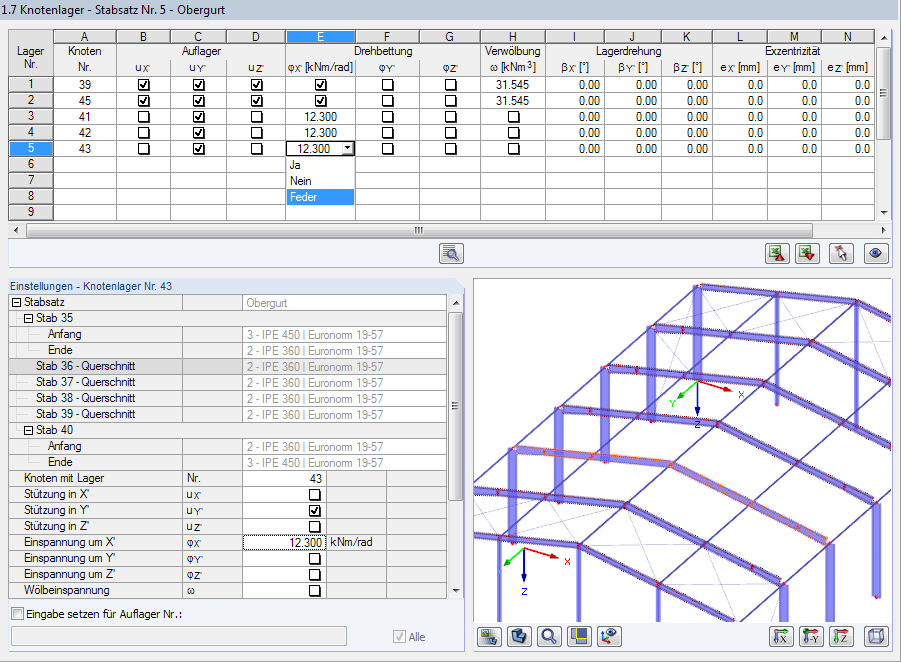The image size is (901, 662).
Task: Click the 'Knoten mit Lager' value 43
Action: click(284, 478)
